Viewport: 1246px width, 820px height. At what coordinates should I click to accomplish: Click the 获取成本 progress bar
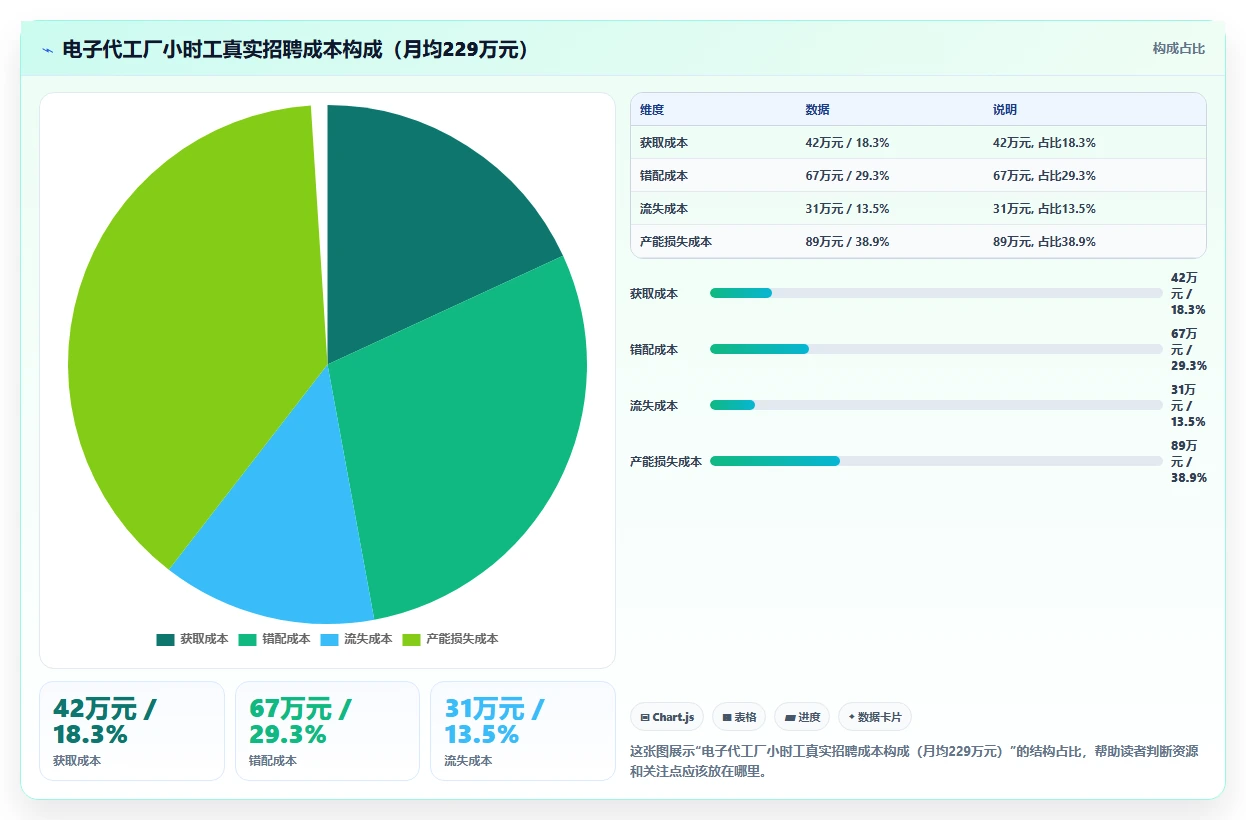coord(936,293)
